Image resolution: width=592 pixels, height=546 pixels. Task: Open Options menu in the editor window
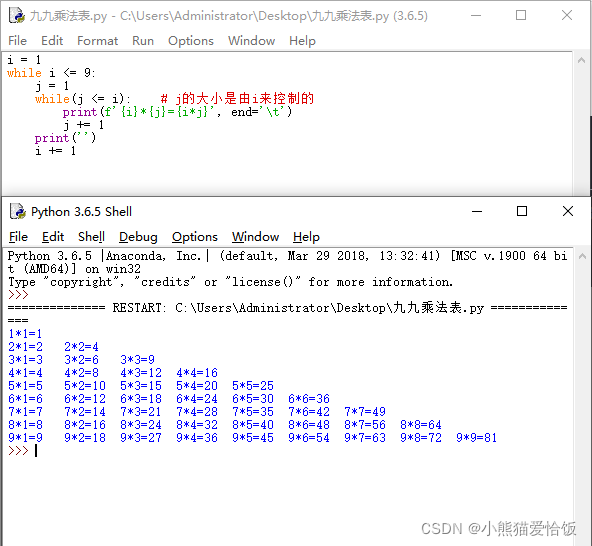pyautogui.click(x=191, y=40)
